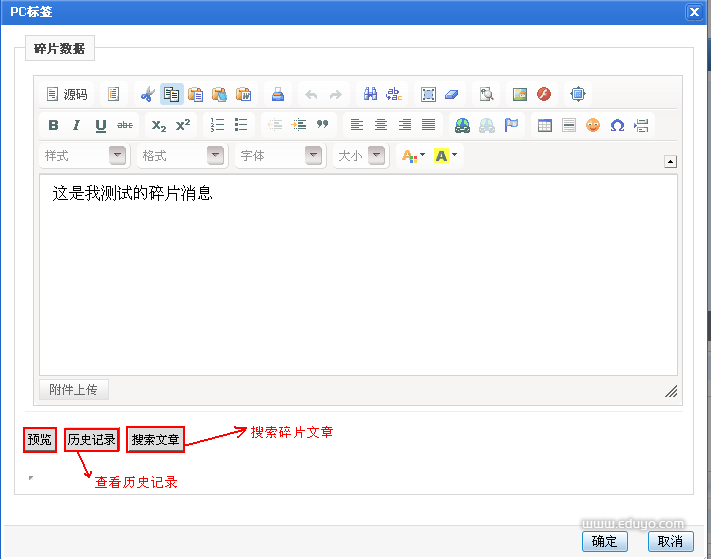Insert a Flash object
Image resolution: width=711 pixels, height=559 pixels.
click(544, 94)
